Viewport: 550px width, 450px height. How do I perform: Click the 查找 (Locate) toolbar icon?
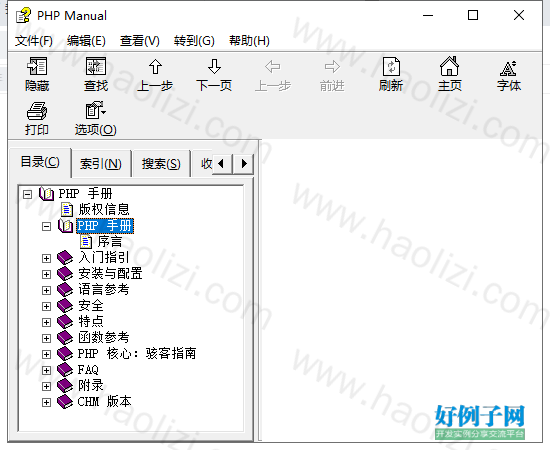pos(96,66)
